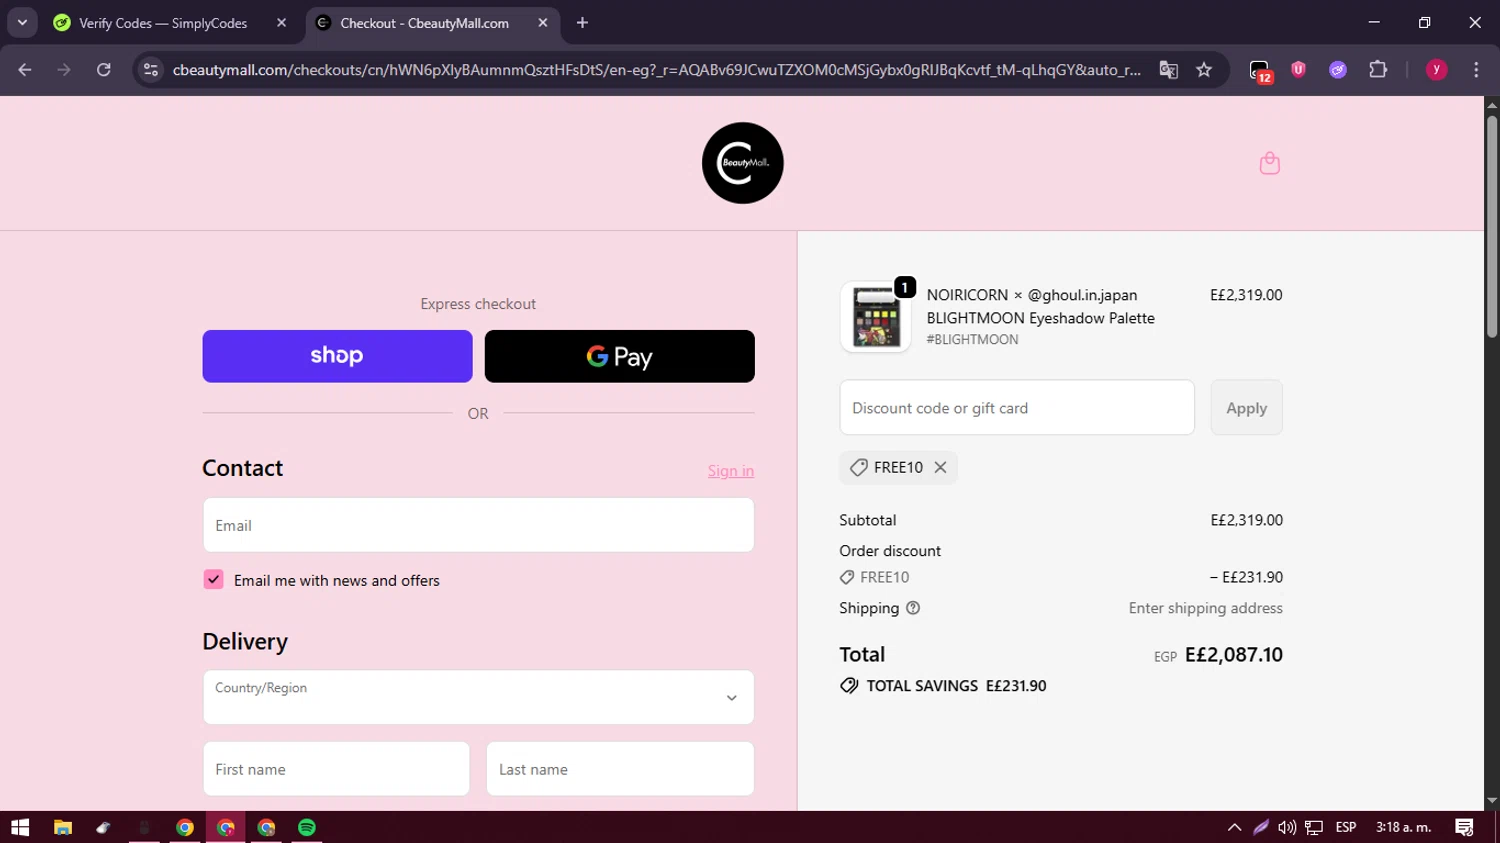The image size is (1500, 843).
Task: Show hidden system tray icons
Action: (x=1234, y=827)
